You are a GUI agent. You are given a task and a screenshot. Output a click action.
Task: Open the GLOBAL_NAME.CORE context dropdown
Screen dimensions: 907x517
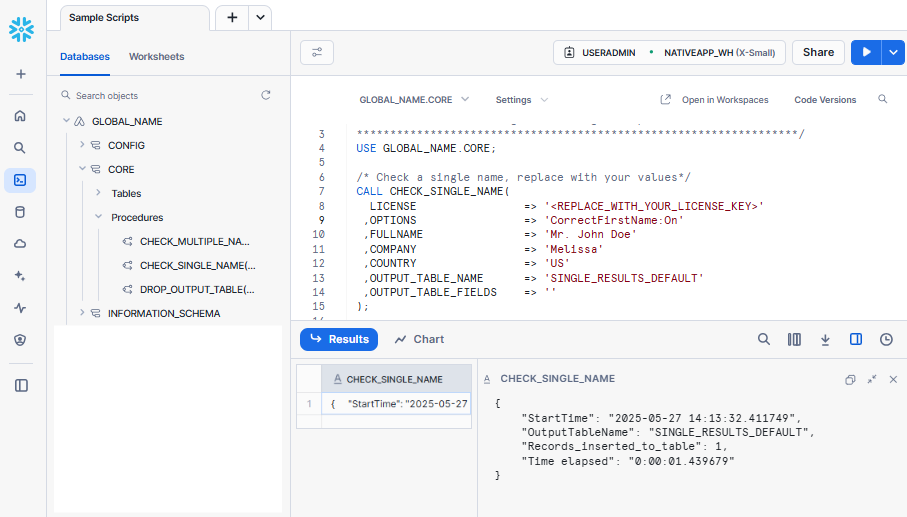tap(414, 99)
